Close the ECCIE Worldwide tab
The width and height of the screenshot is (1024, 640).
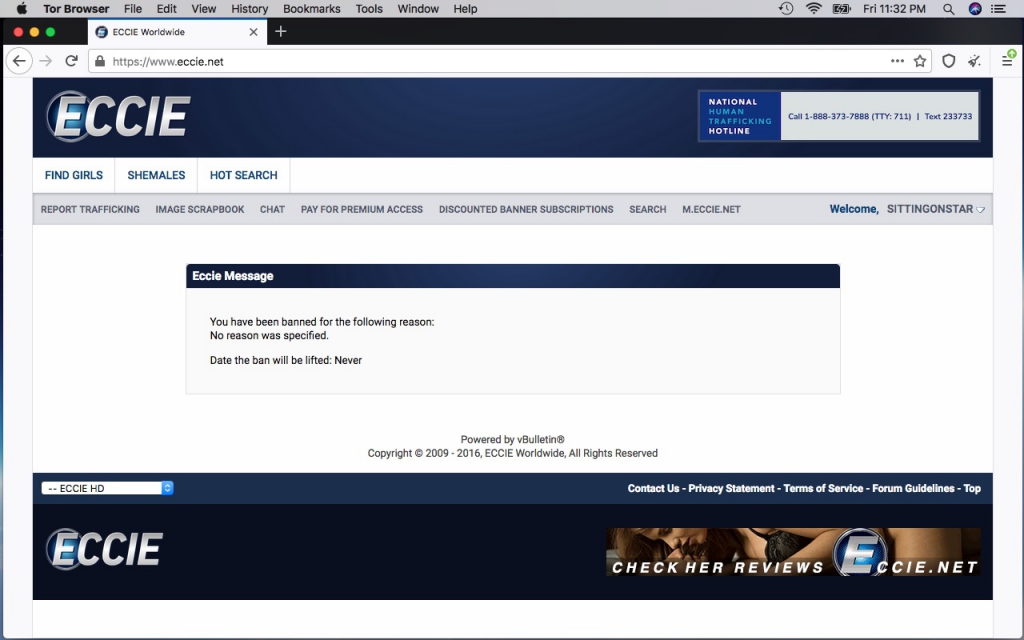[x=253, y=32]
